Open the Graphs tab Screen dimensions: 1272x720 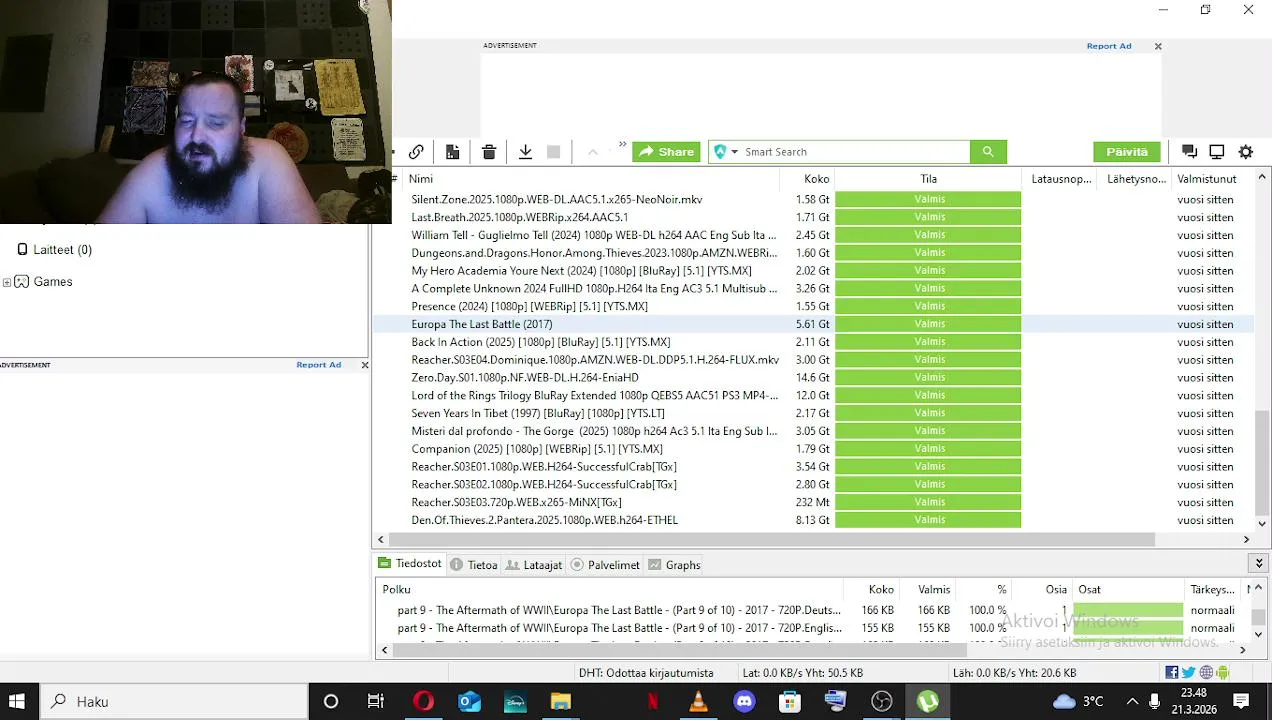675,565
